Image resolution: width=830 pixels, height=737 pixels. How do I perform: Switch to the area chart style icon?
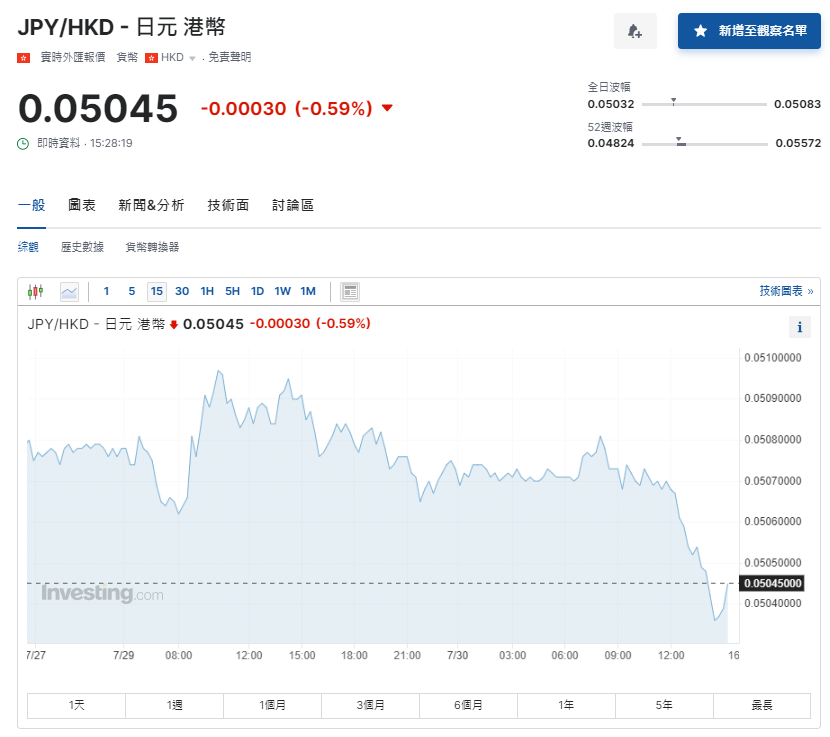click(68, 291)
